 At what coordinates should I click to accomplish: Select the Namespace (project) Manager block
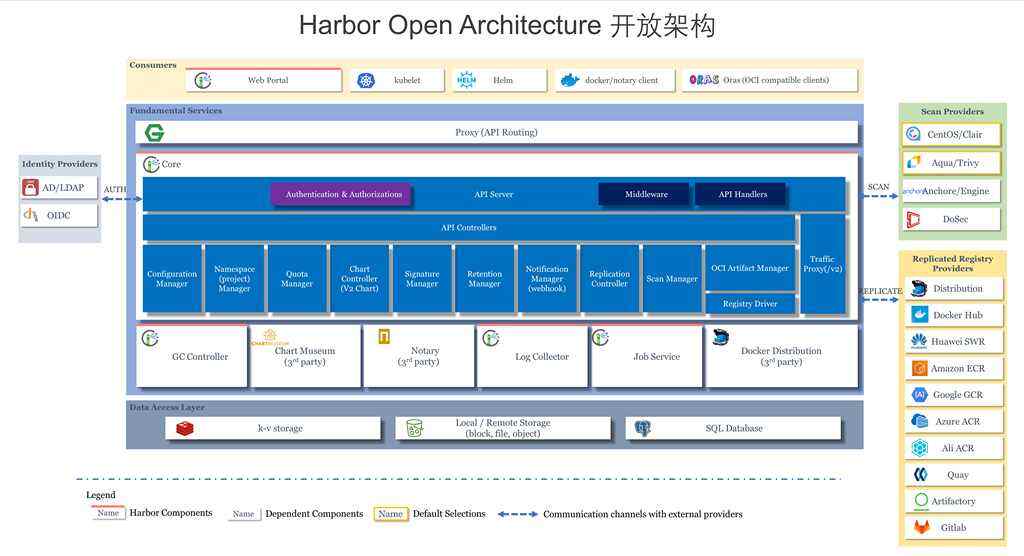[234, 279]
